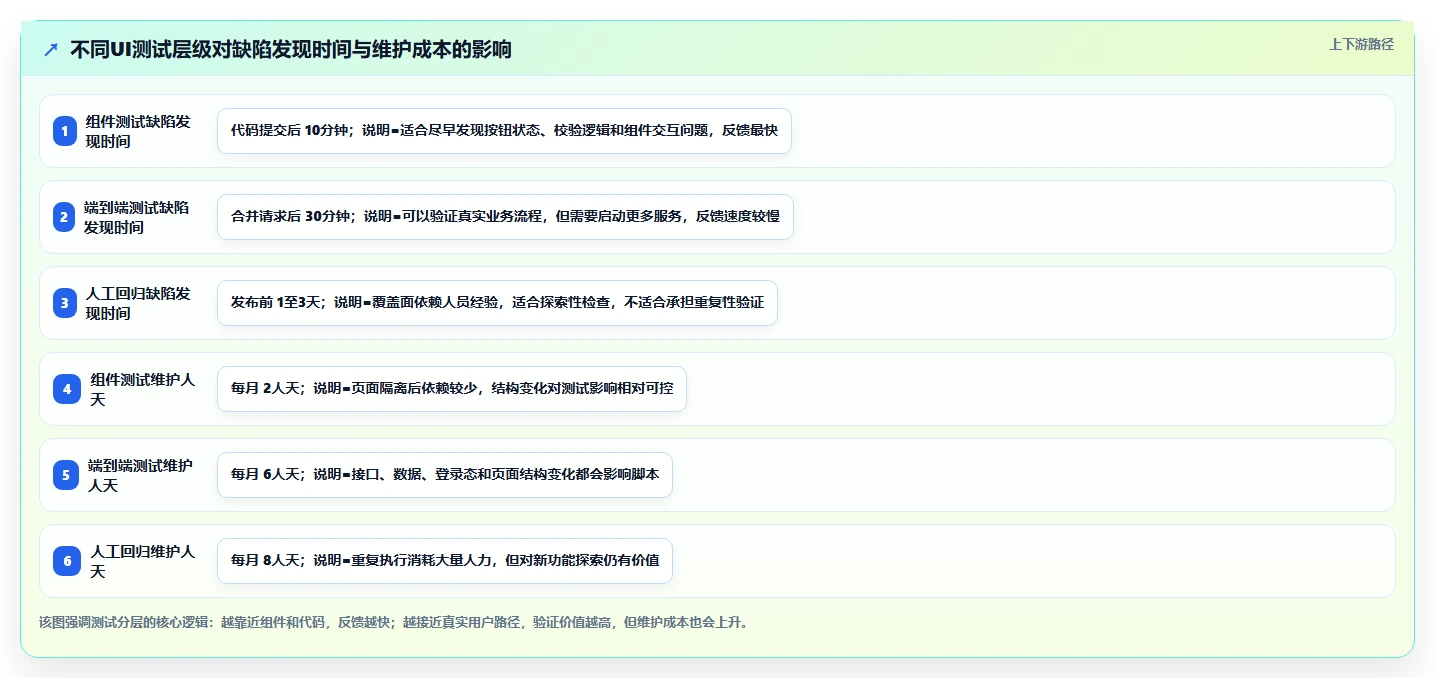Viewport: 1435px width, 678px height.
Task: Open the 每月 8人天 description box
Action: 445,561
